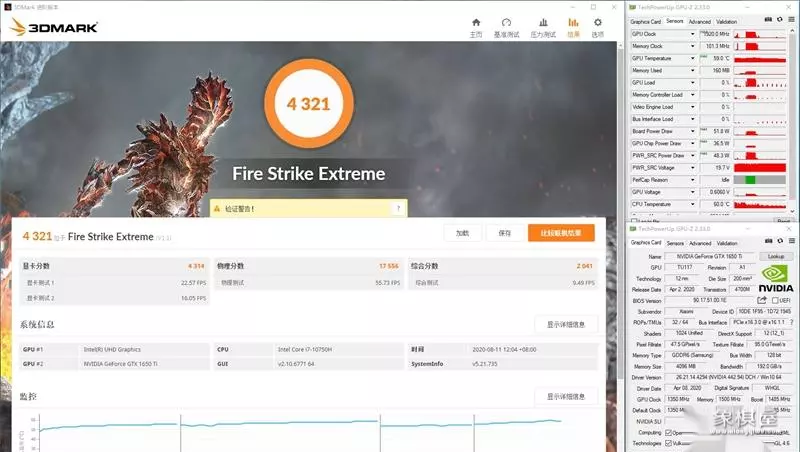Click the NVIDIA logo in GPU-Z
800x452 pixels.
(x=776, y=275)
